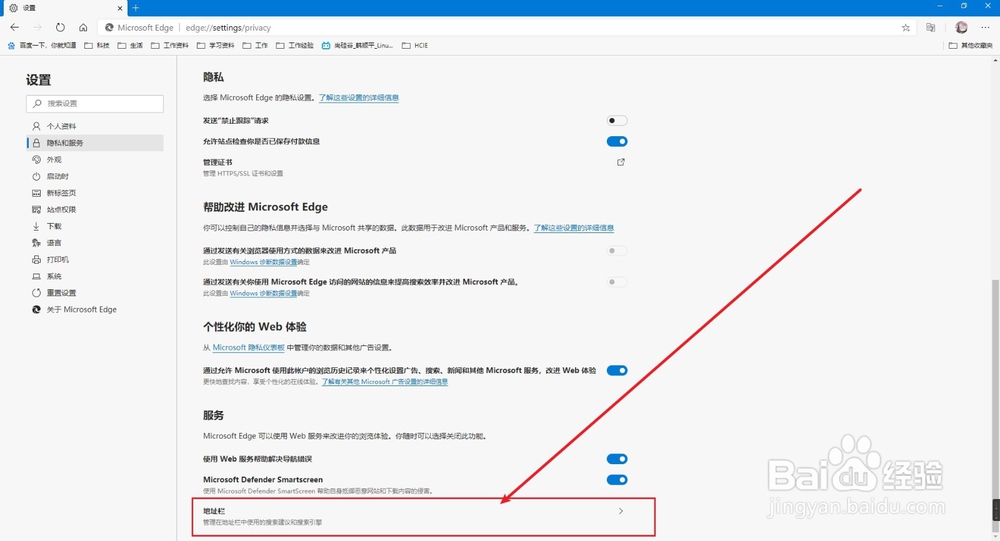Add this page to favorites with the star
Screen dimensions: 1000x541
pos(906,27)
